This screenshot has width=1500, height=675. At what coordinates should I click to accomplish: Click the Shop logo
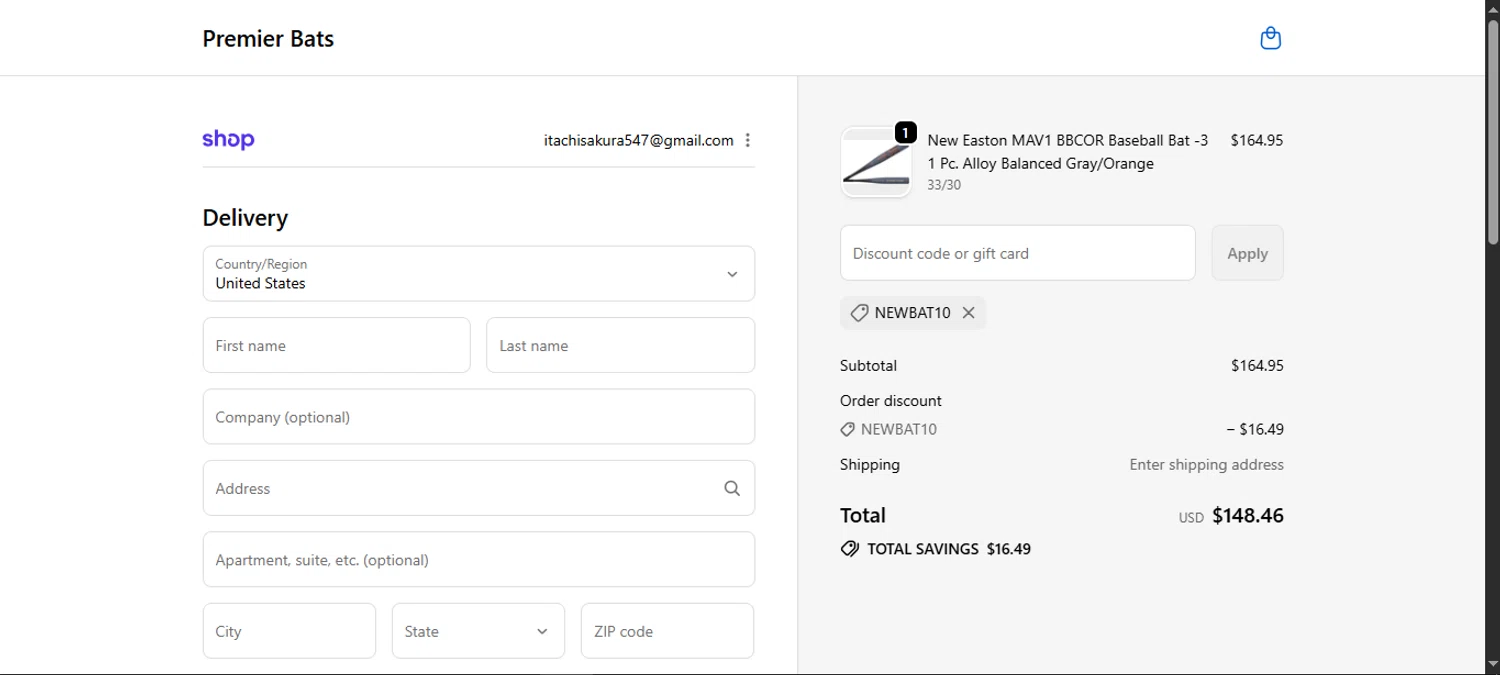coord(228,140)
